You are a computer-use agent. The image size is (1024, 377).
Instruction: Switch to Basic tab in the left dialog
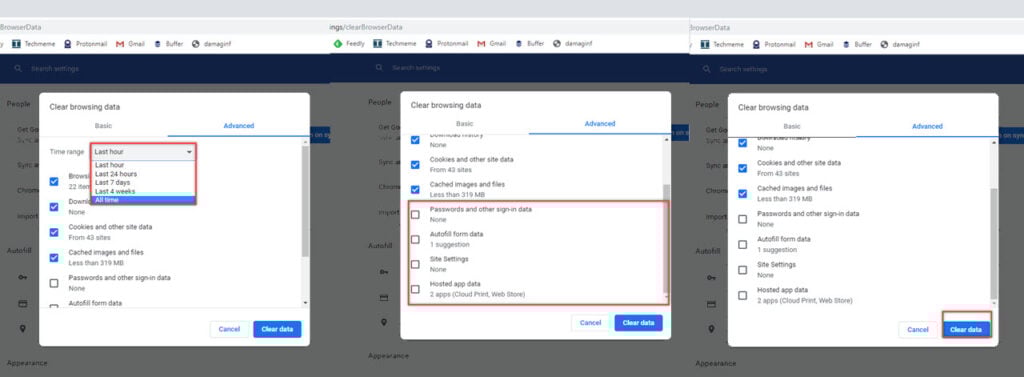tap(104, 125)
